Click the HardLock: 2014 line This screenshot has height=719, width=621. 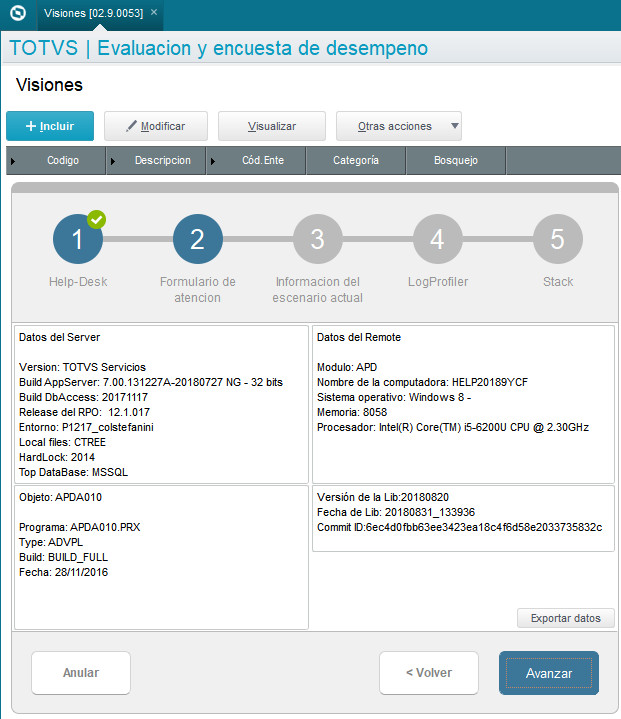57,457
